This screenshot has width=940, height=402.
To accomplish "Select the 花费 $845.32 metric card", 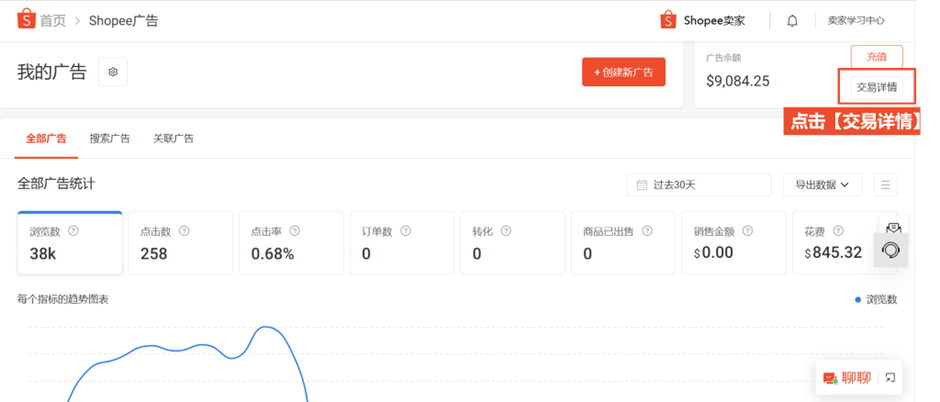I will pos(845,243).
